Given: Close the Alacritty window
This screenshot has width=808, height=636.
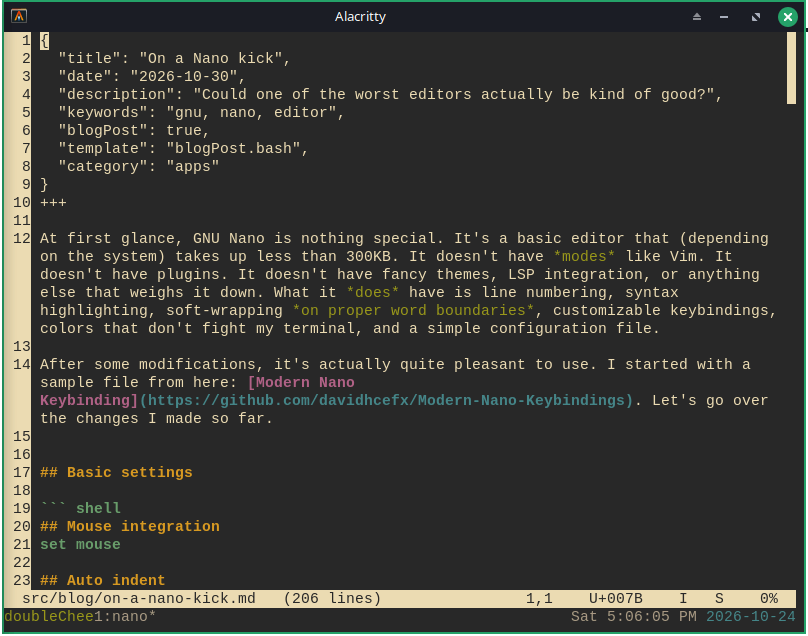Looking at the screenshot, I should pyautogui.click(x=787, y=17).
